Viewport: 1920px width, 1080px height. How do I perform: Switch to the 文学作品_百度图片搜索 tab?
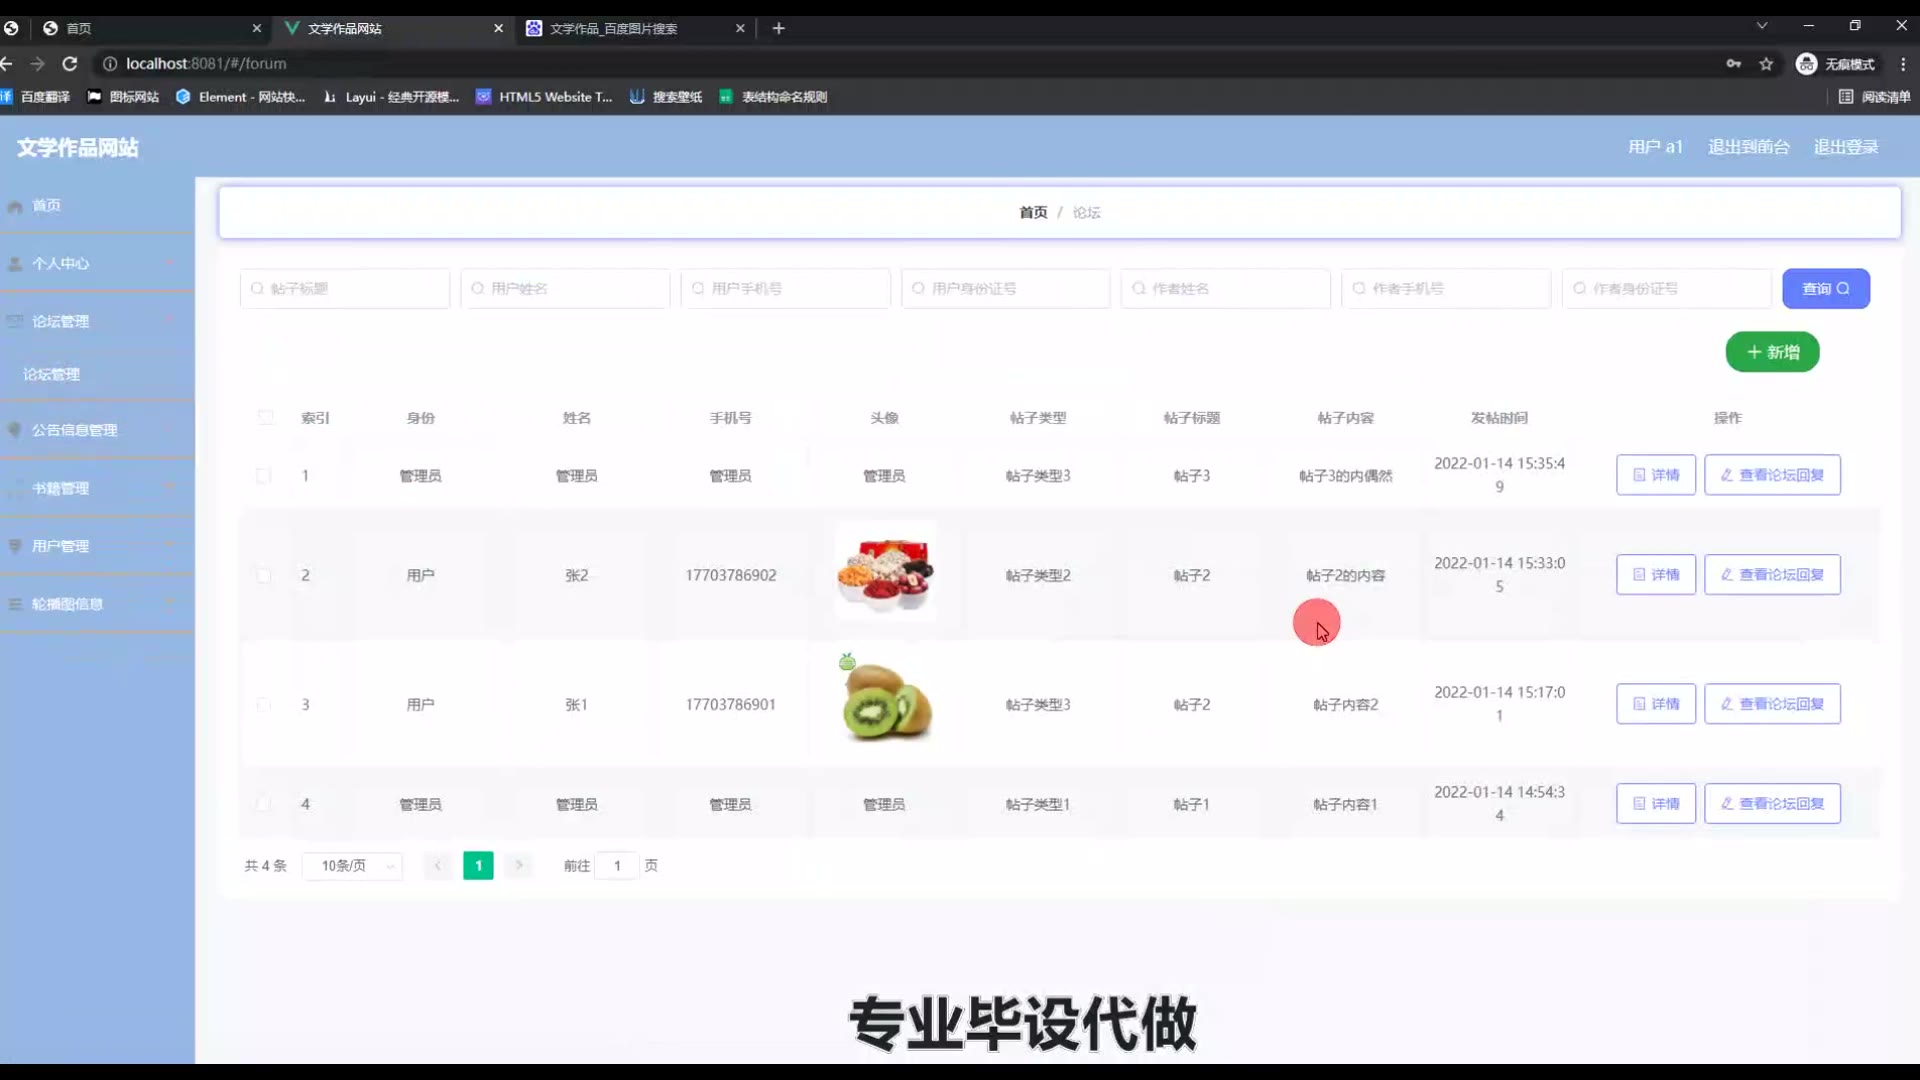pos(613,28)
